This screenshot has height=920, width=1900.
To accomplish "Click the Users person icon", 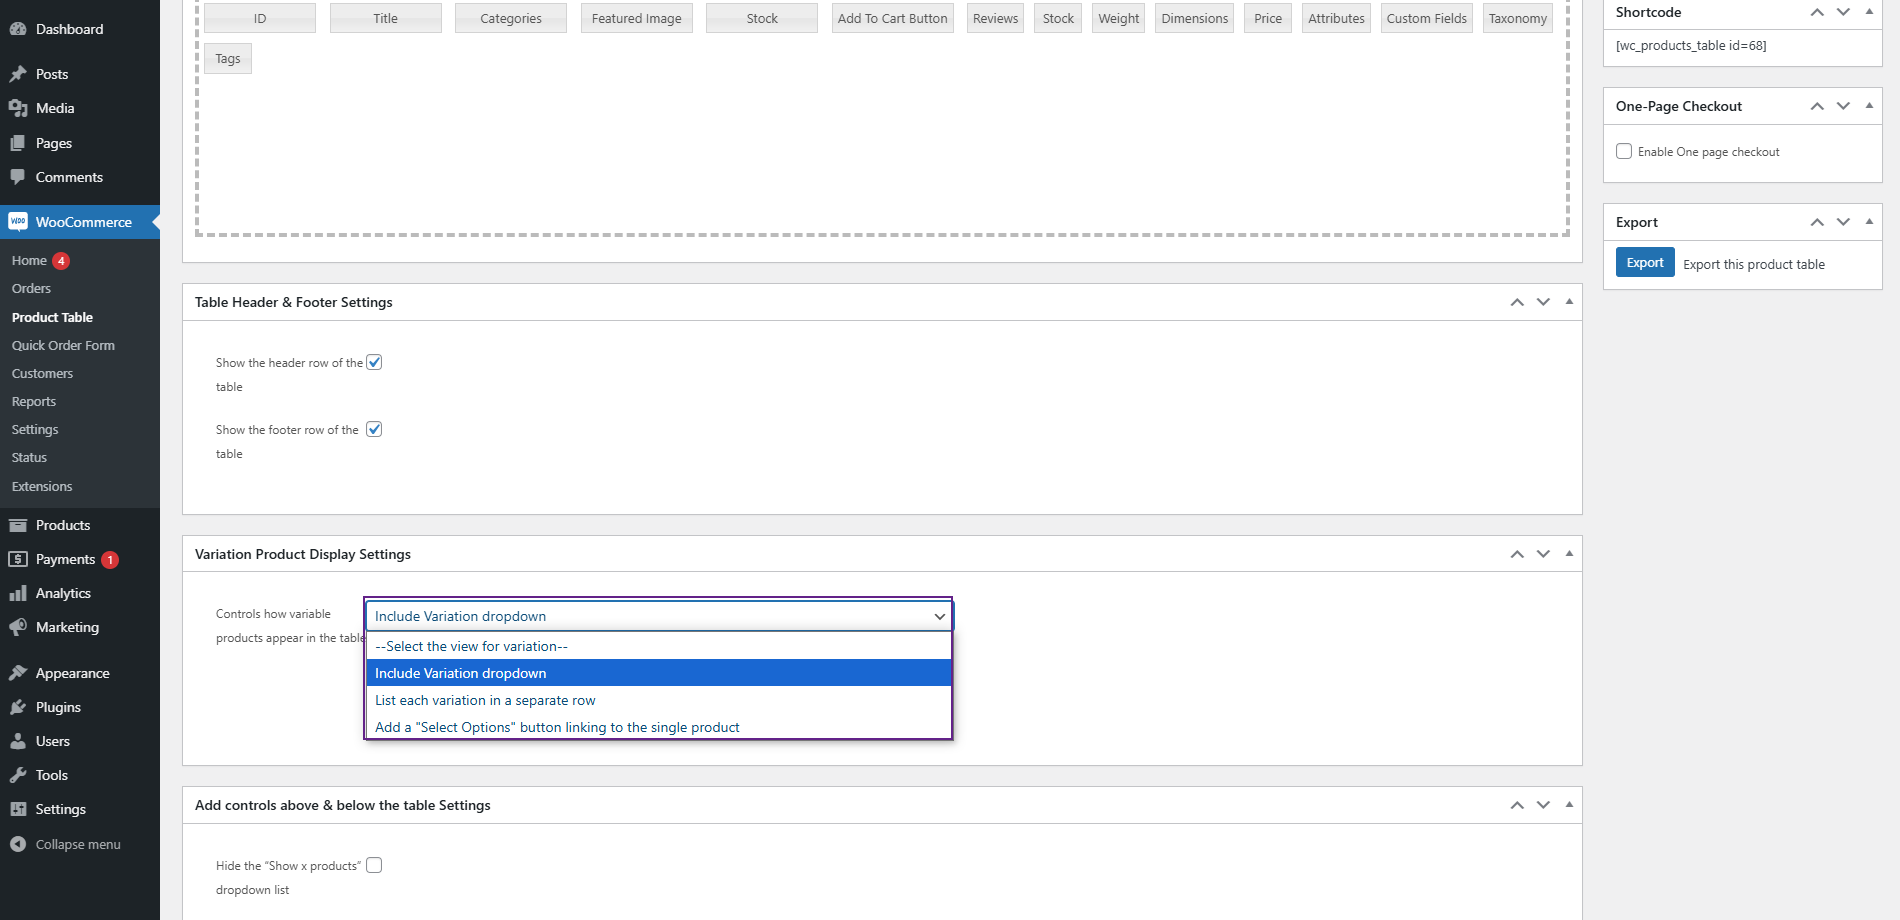I will (18, 741).
